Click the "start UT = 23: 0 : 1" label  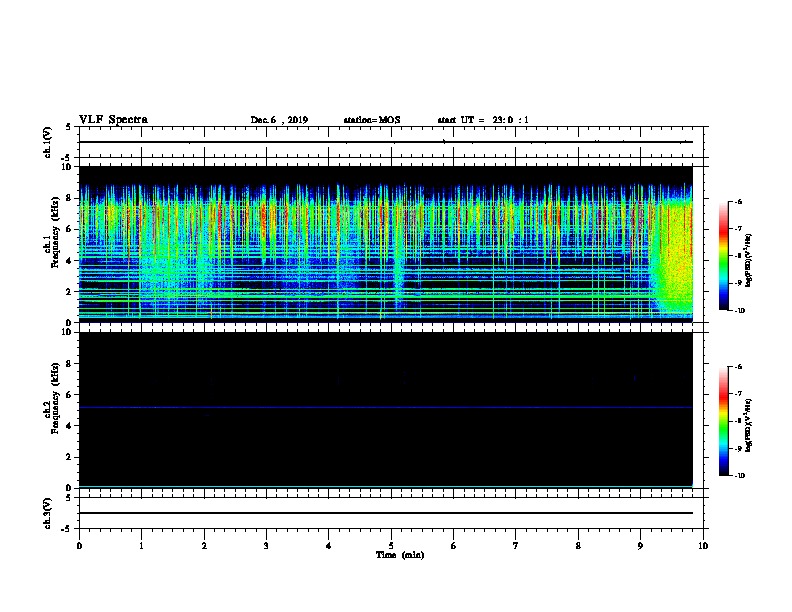click(483, 120)
